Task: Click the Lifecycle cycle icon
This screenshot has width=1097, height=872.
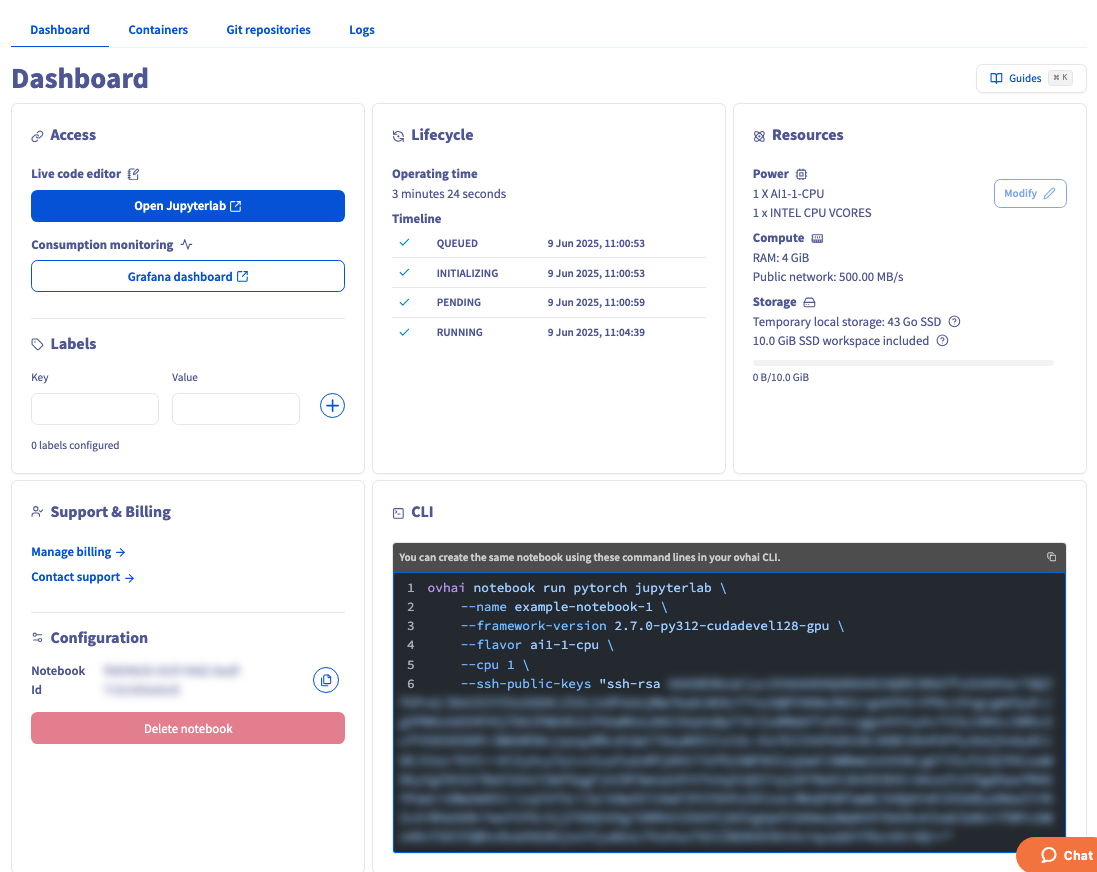Action: pyautogui.click(x=398, y=136)
